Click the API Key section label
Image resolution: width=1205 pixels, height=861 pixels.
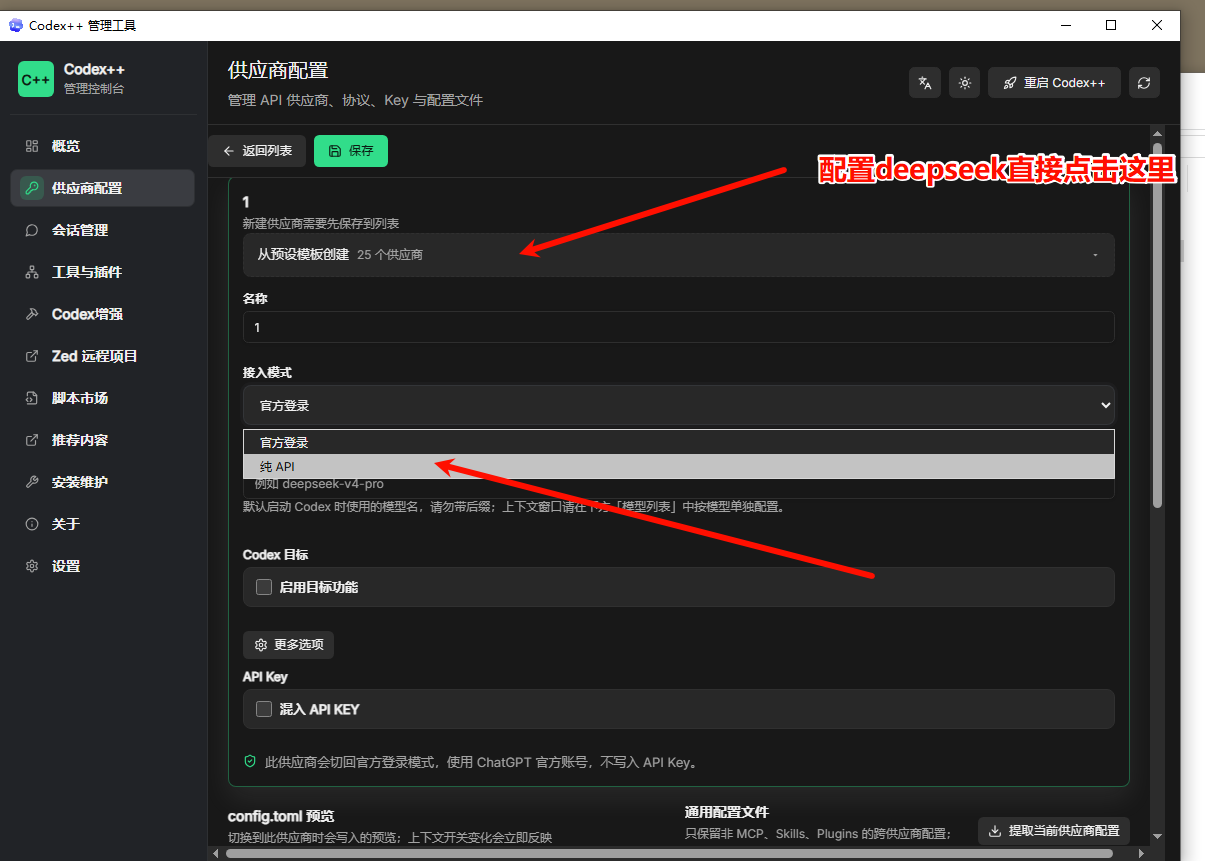(x=265, y=677)
